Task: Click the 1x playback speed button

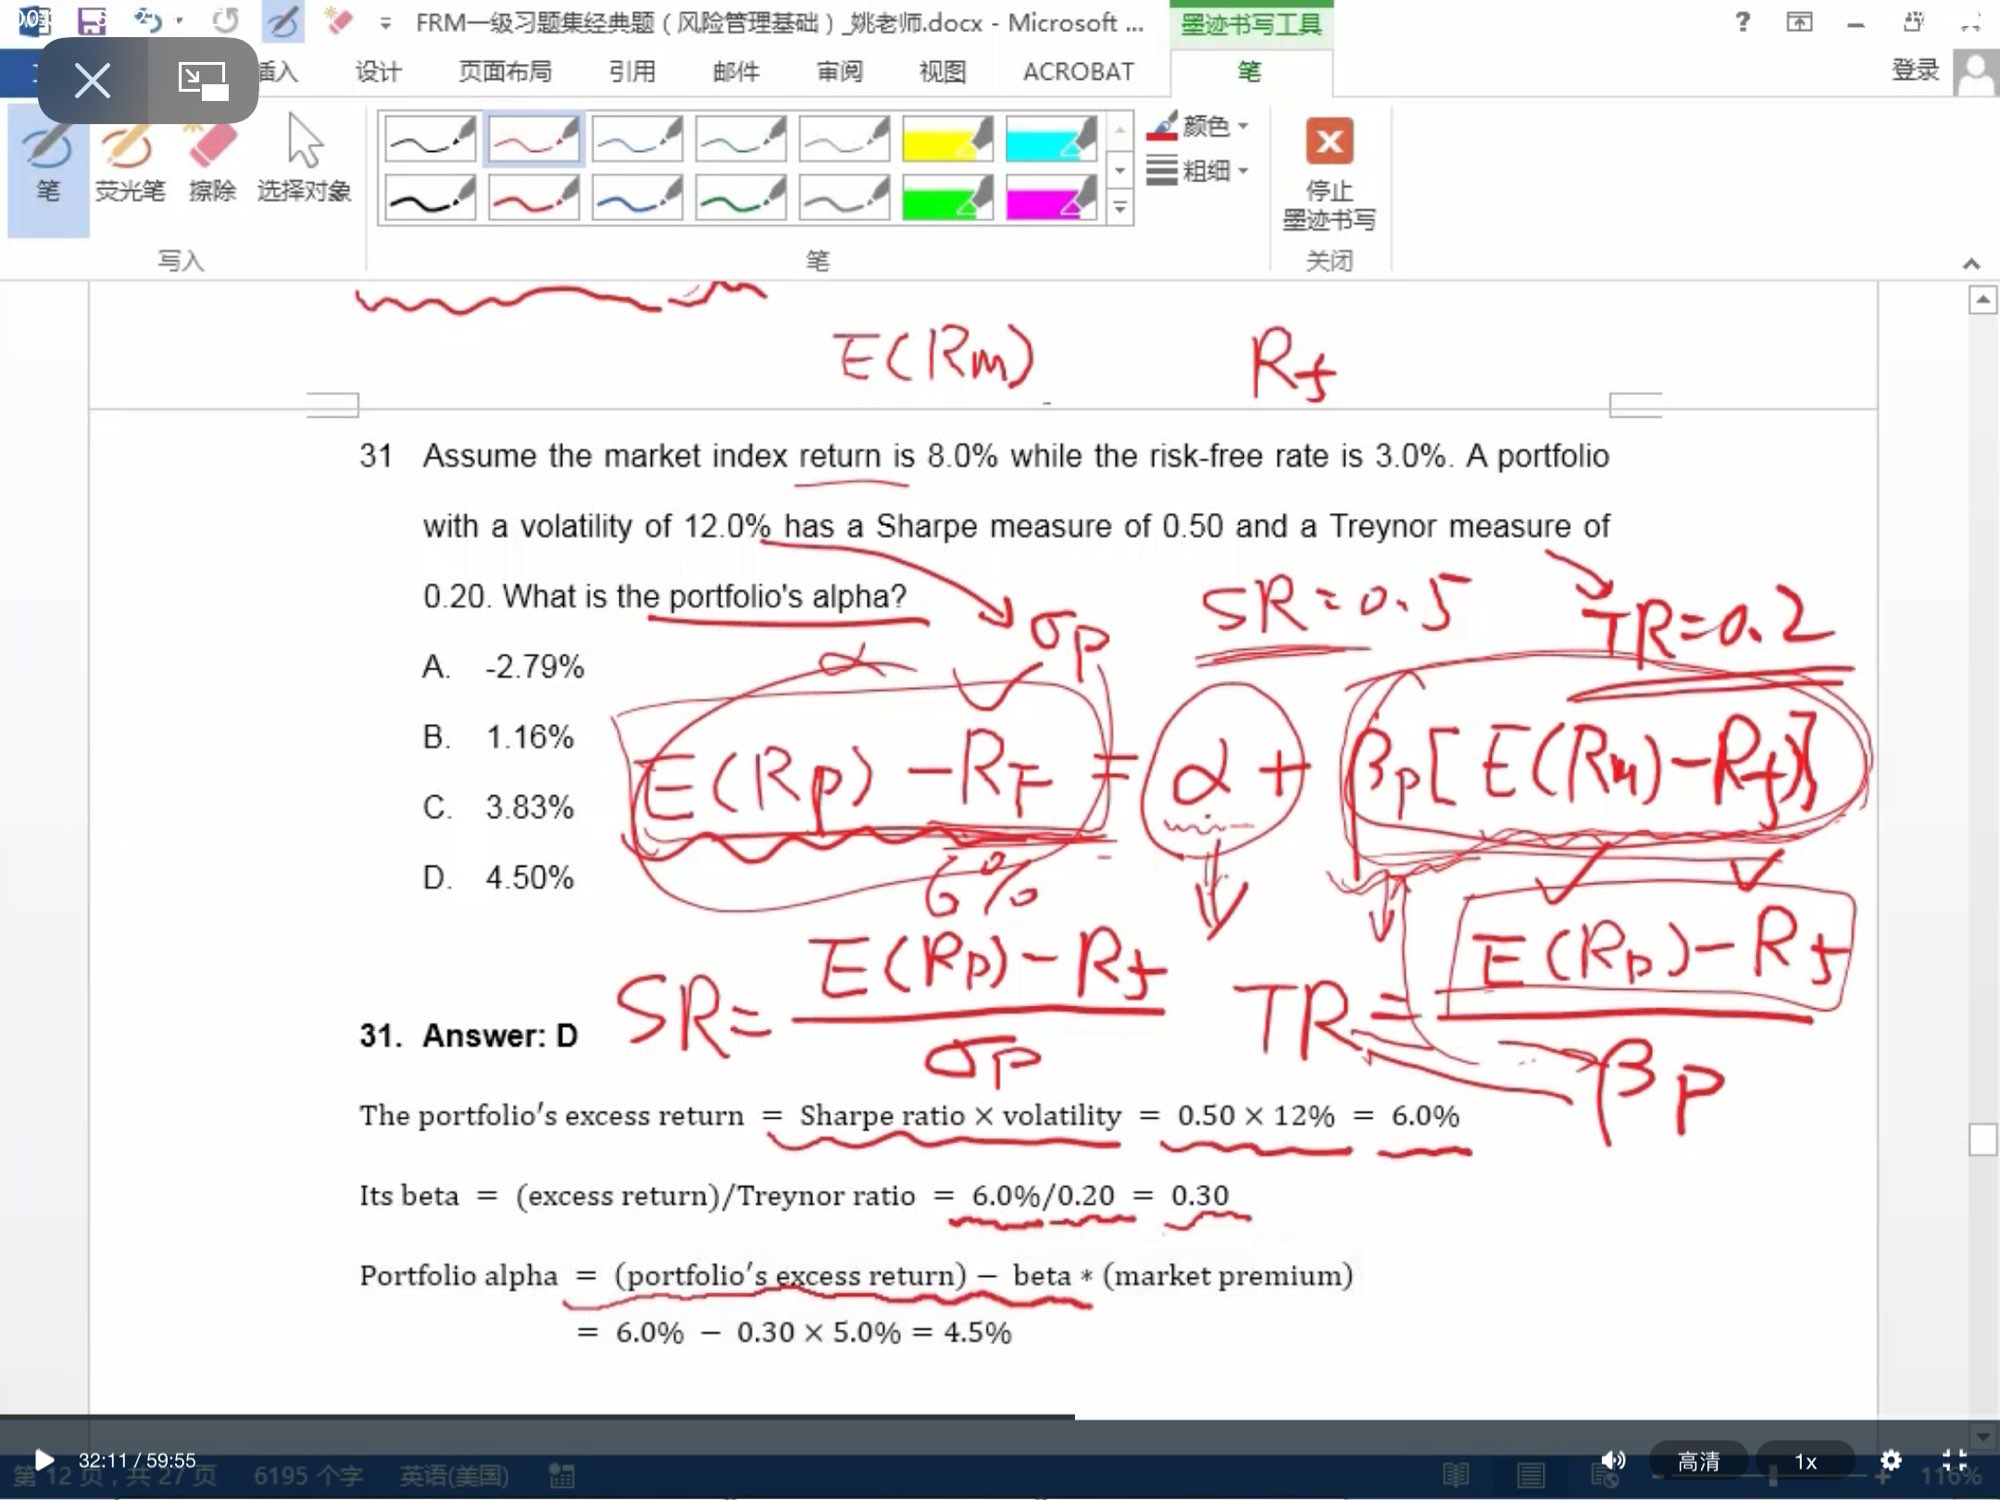Action: coord(1805,1461)
